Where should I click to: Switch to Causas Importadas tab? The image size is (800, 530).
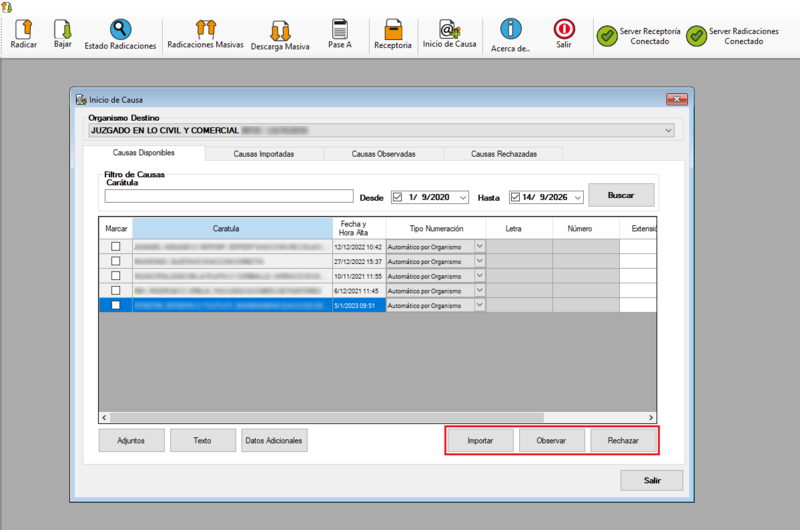click(x=264, y=154)
